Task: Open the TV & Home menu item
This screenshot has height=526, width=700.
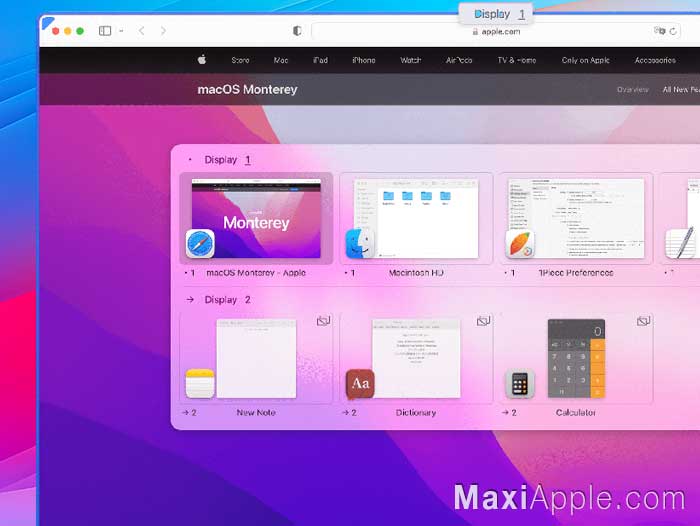Action: (517, 60)
